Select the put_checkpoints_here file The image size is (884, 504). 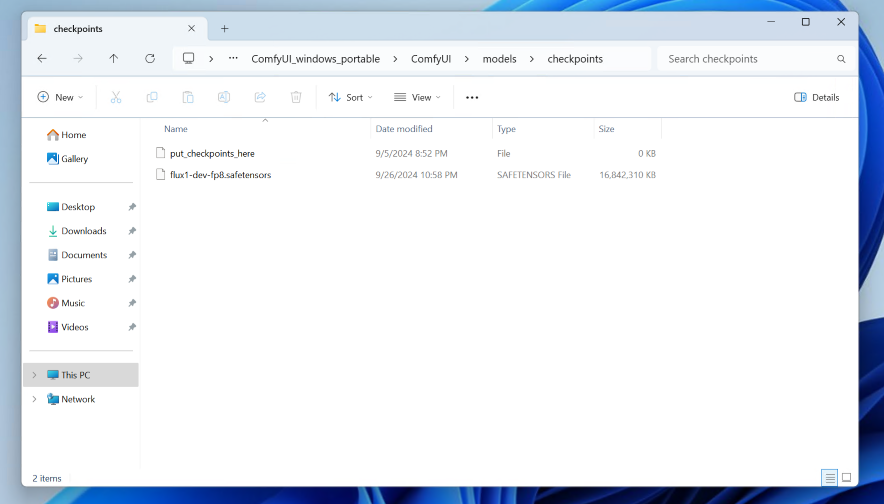coord(212,153)
